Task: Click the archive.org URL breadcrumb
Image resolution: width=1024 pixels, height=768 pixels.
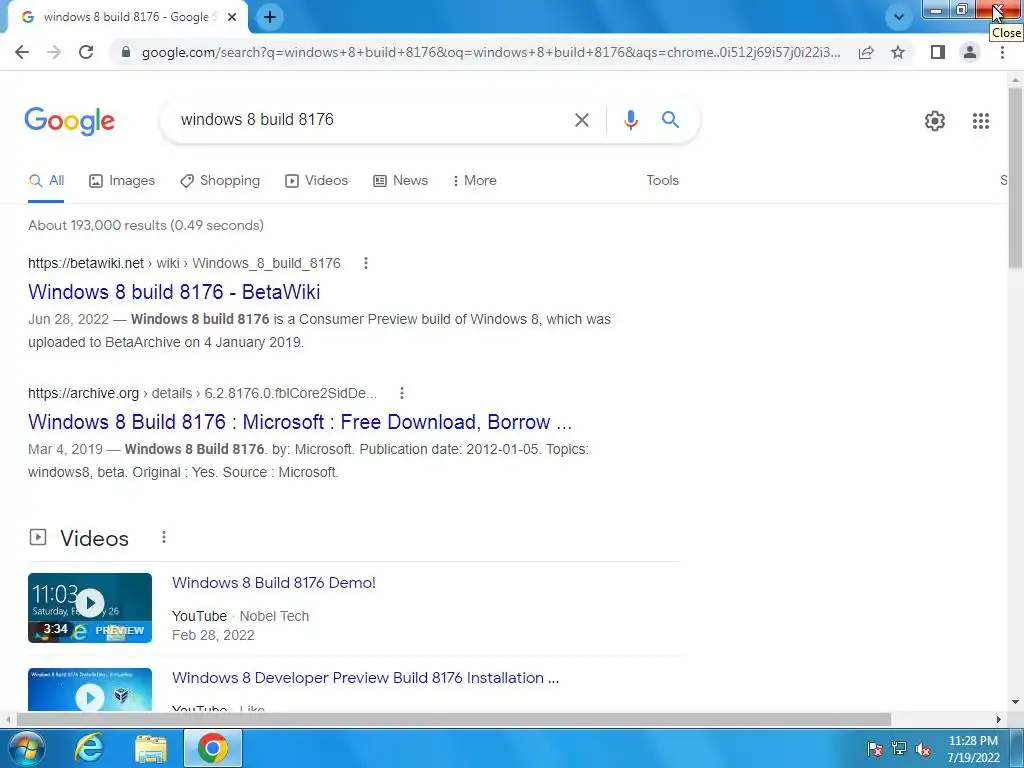Action: coord(202,393)
